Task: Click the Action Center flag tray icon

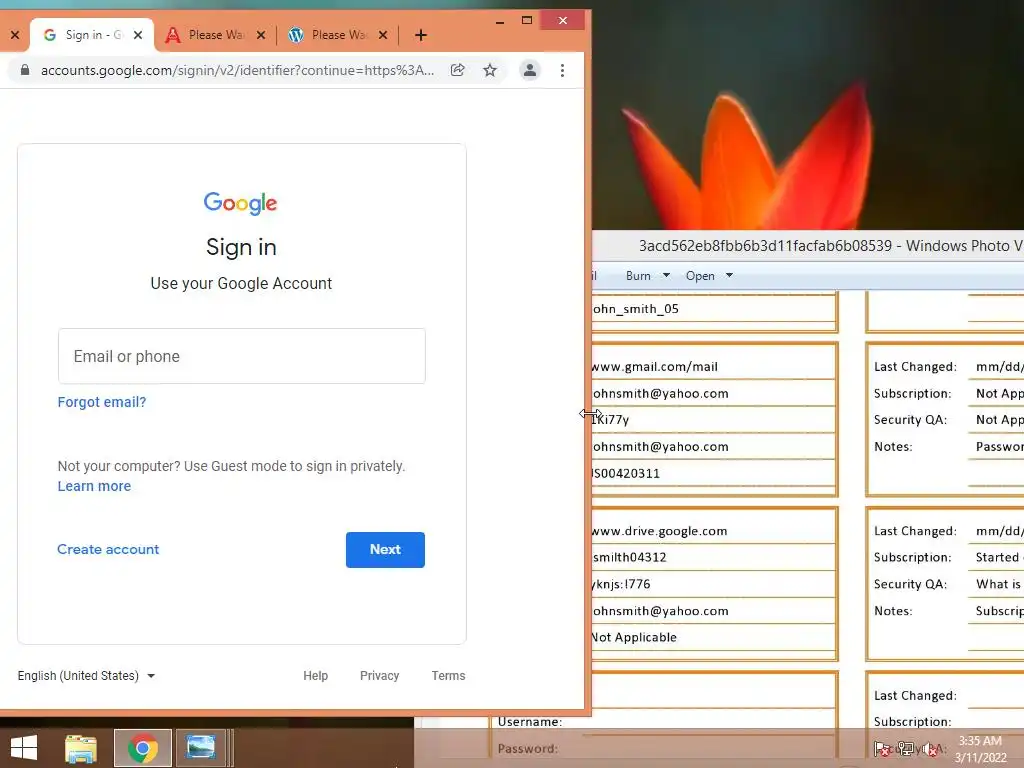Action: tap(882, 748)
